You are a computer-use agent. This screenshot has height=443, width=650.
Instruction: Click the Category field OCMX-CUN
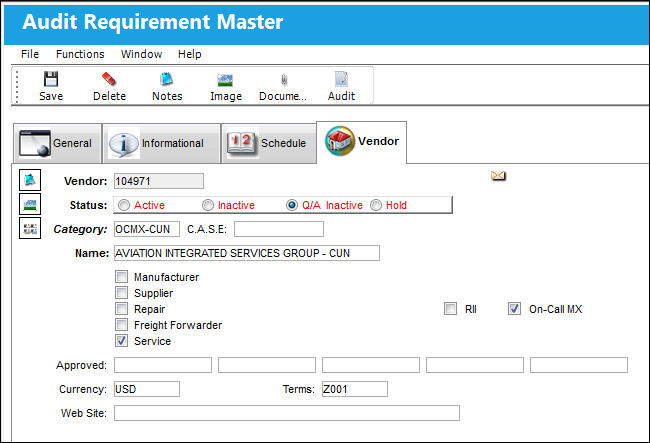point(147,229)
